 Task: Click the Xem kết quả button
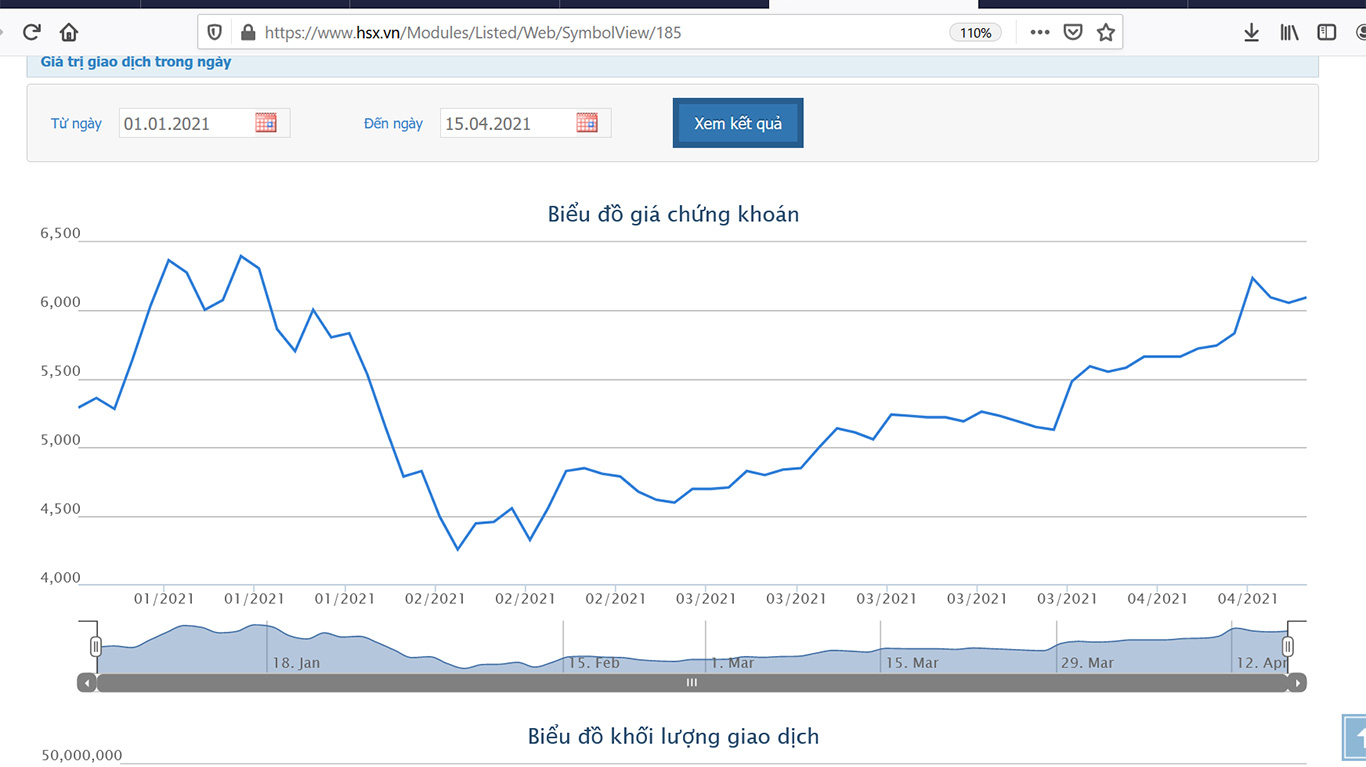(738, 123)
